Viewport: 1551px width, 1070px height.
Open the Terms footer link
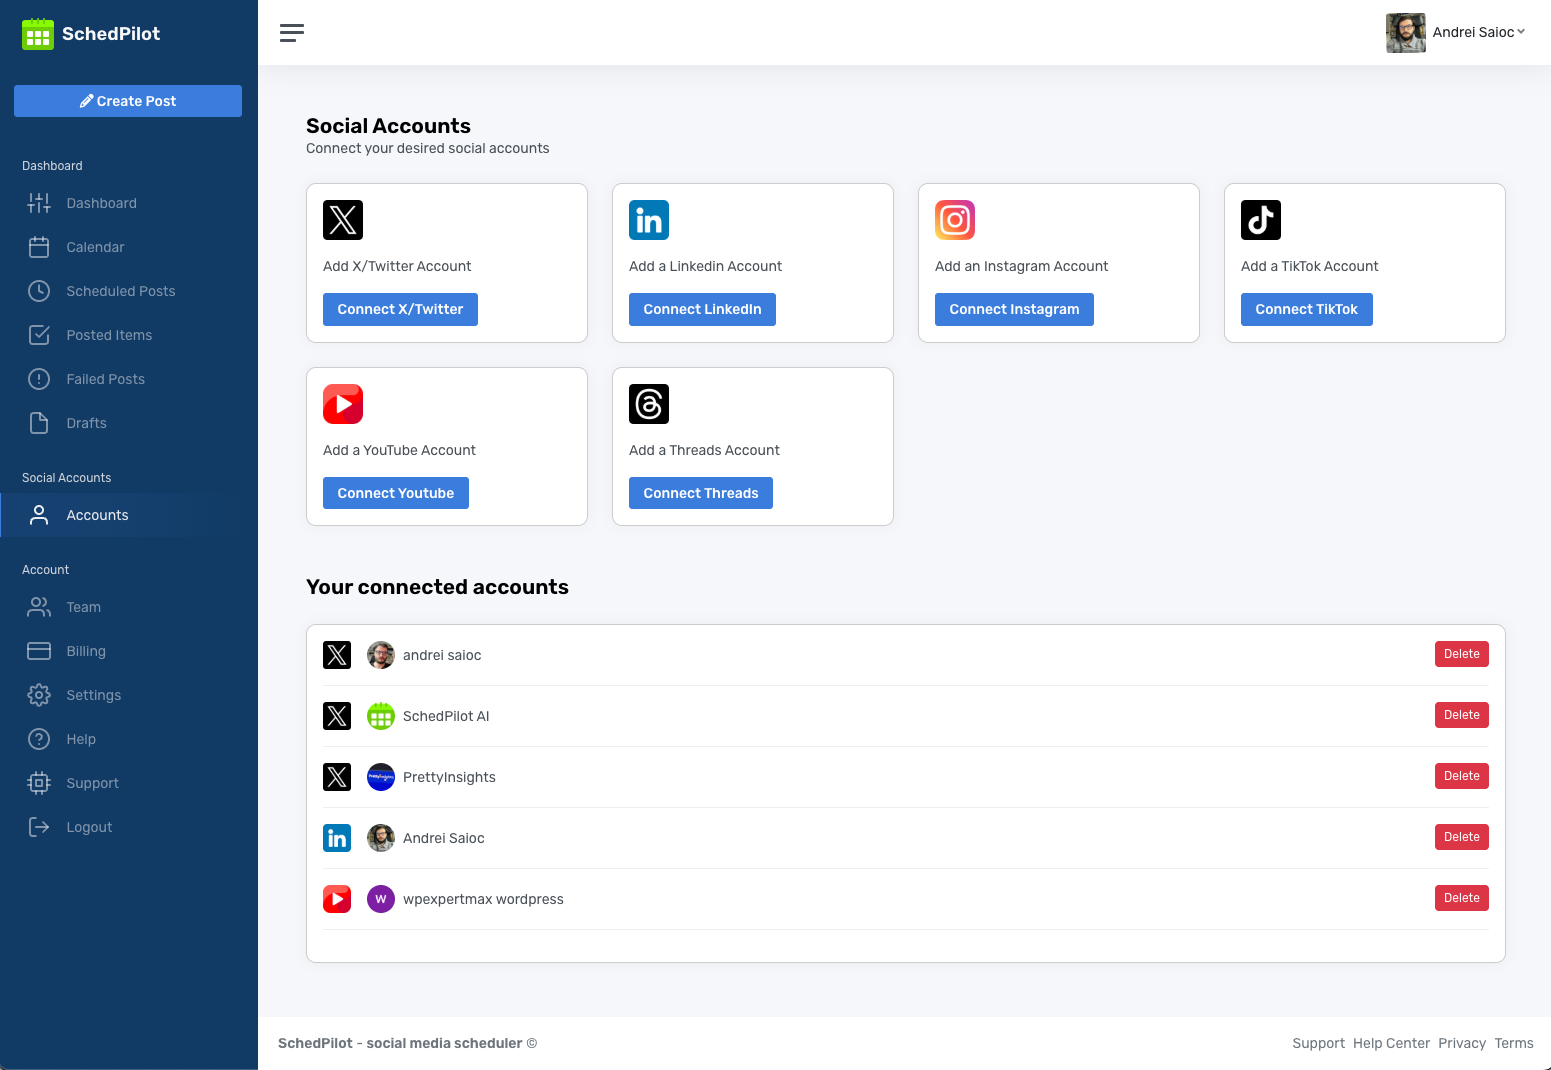[x=1514, y=1043]
